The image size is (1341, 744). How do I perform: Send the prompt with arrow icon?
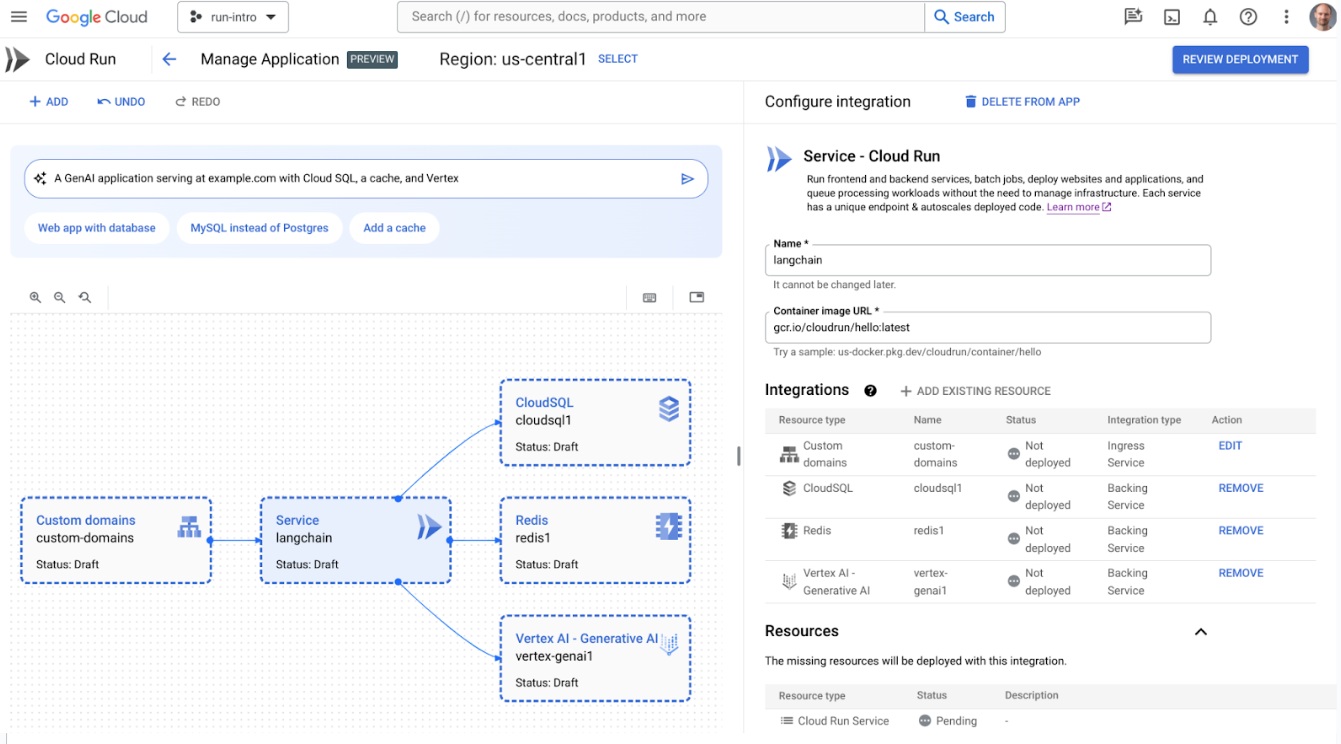[x=687, y=179]
